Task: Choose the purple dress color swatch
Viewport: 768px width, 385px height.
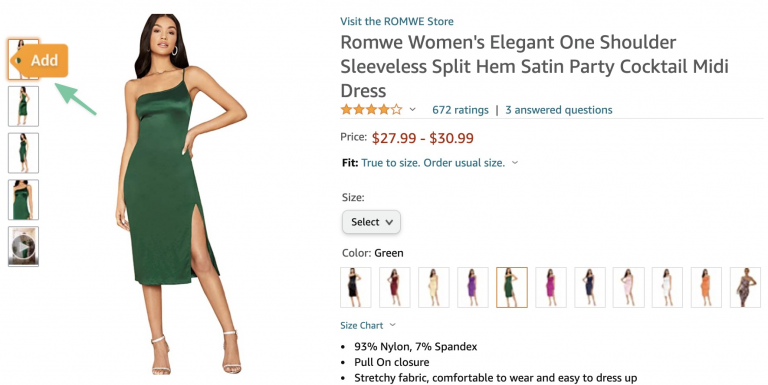Action: click(x=473, y=288)
